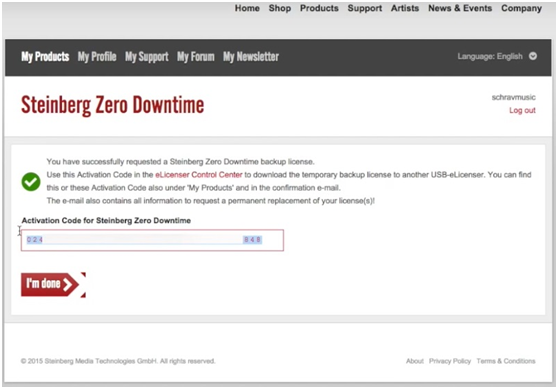The height and width of the screenshot is (389, 558).
Task: Click the 'Activation Code for Steinberg Zero Downtime' label
Action: pos(106,221)
